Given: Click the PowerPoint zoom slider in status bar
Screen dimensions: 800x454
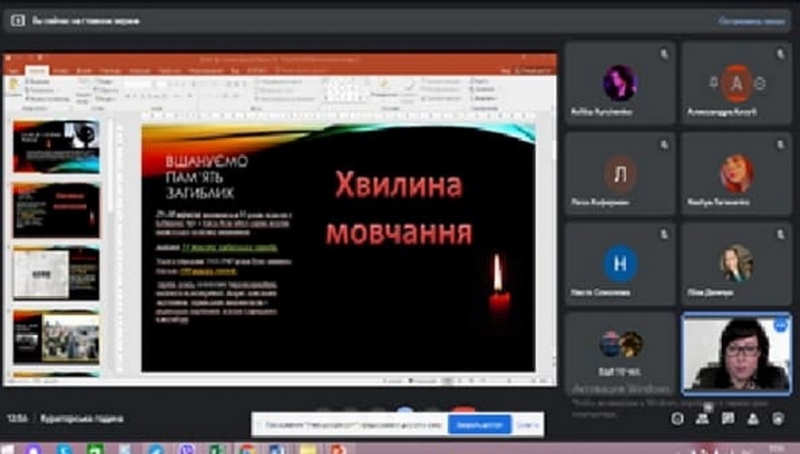Looking at the screenshot, I should coord(510,381).
